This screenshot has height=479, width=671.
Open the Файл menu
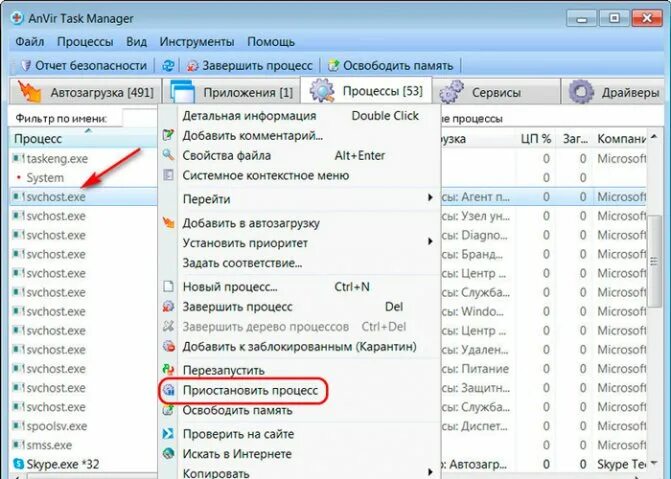(x=30, y=42)
